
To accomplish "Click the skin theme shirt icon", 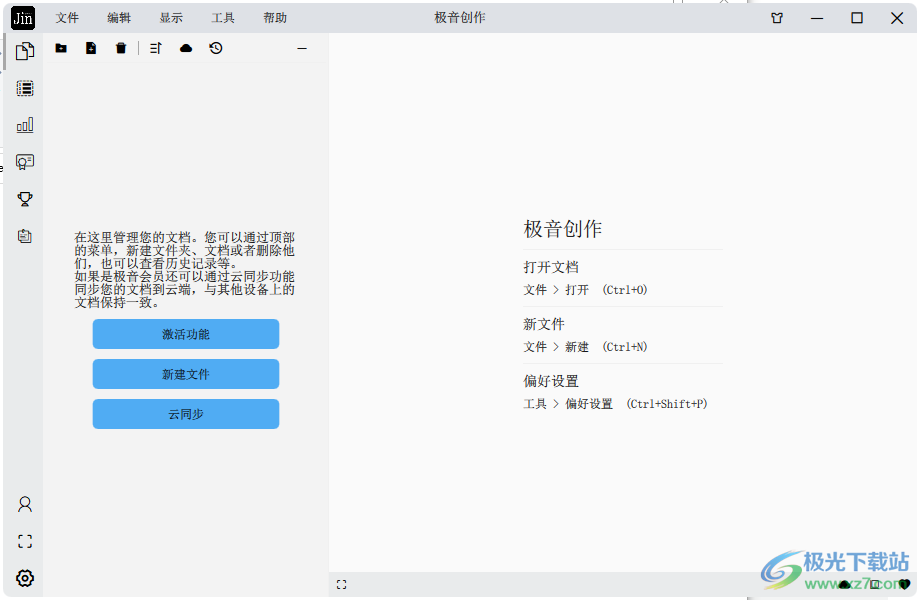I will [777, 18].
